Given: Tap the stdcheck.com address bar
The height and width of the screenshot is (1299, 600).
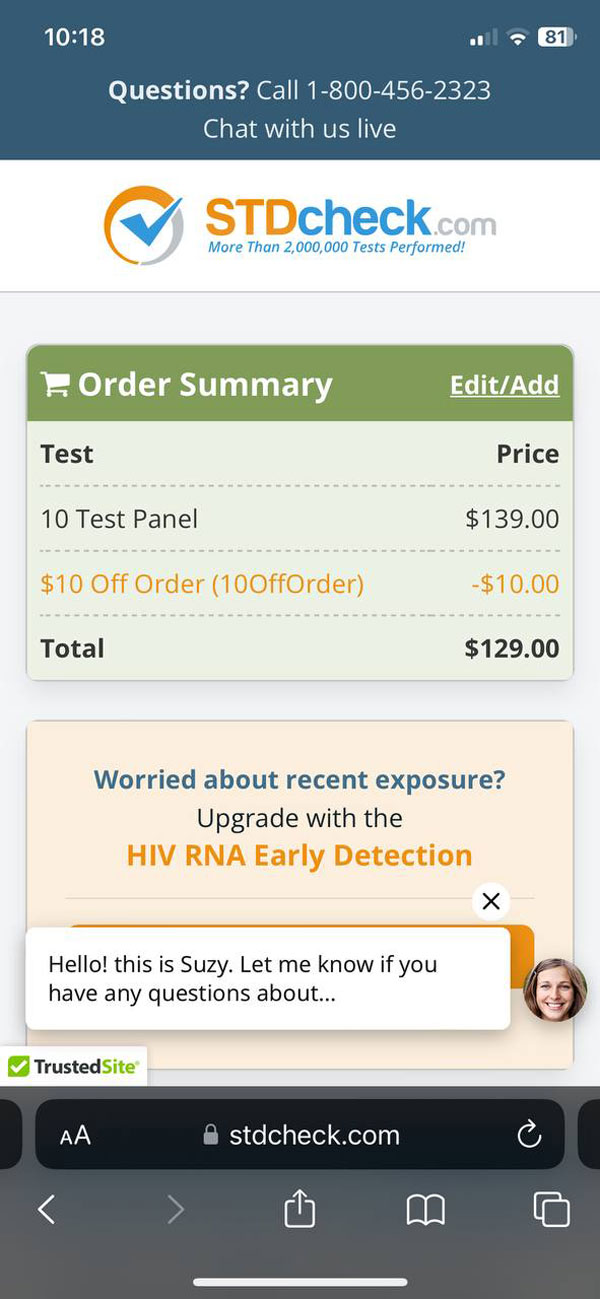Looking at the screenshot, I should pos(300,1135).
